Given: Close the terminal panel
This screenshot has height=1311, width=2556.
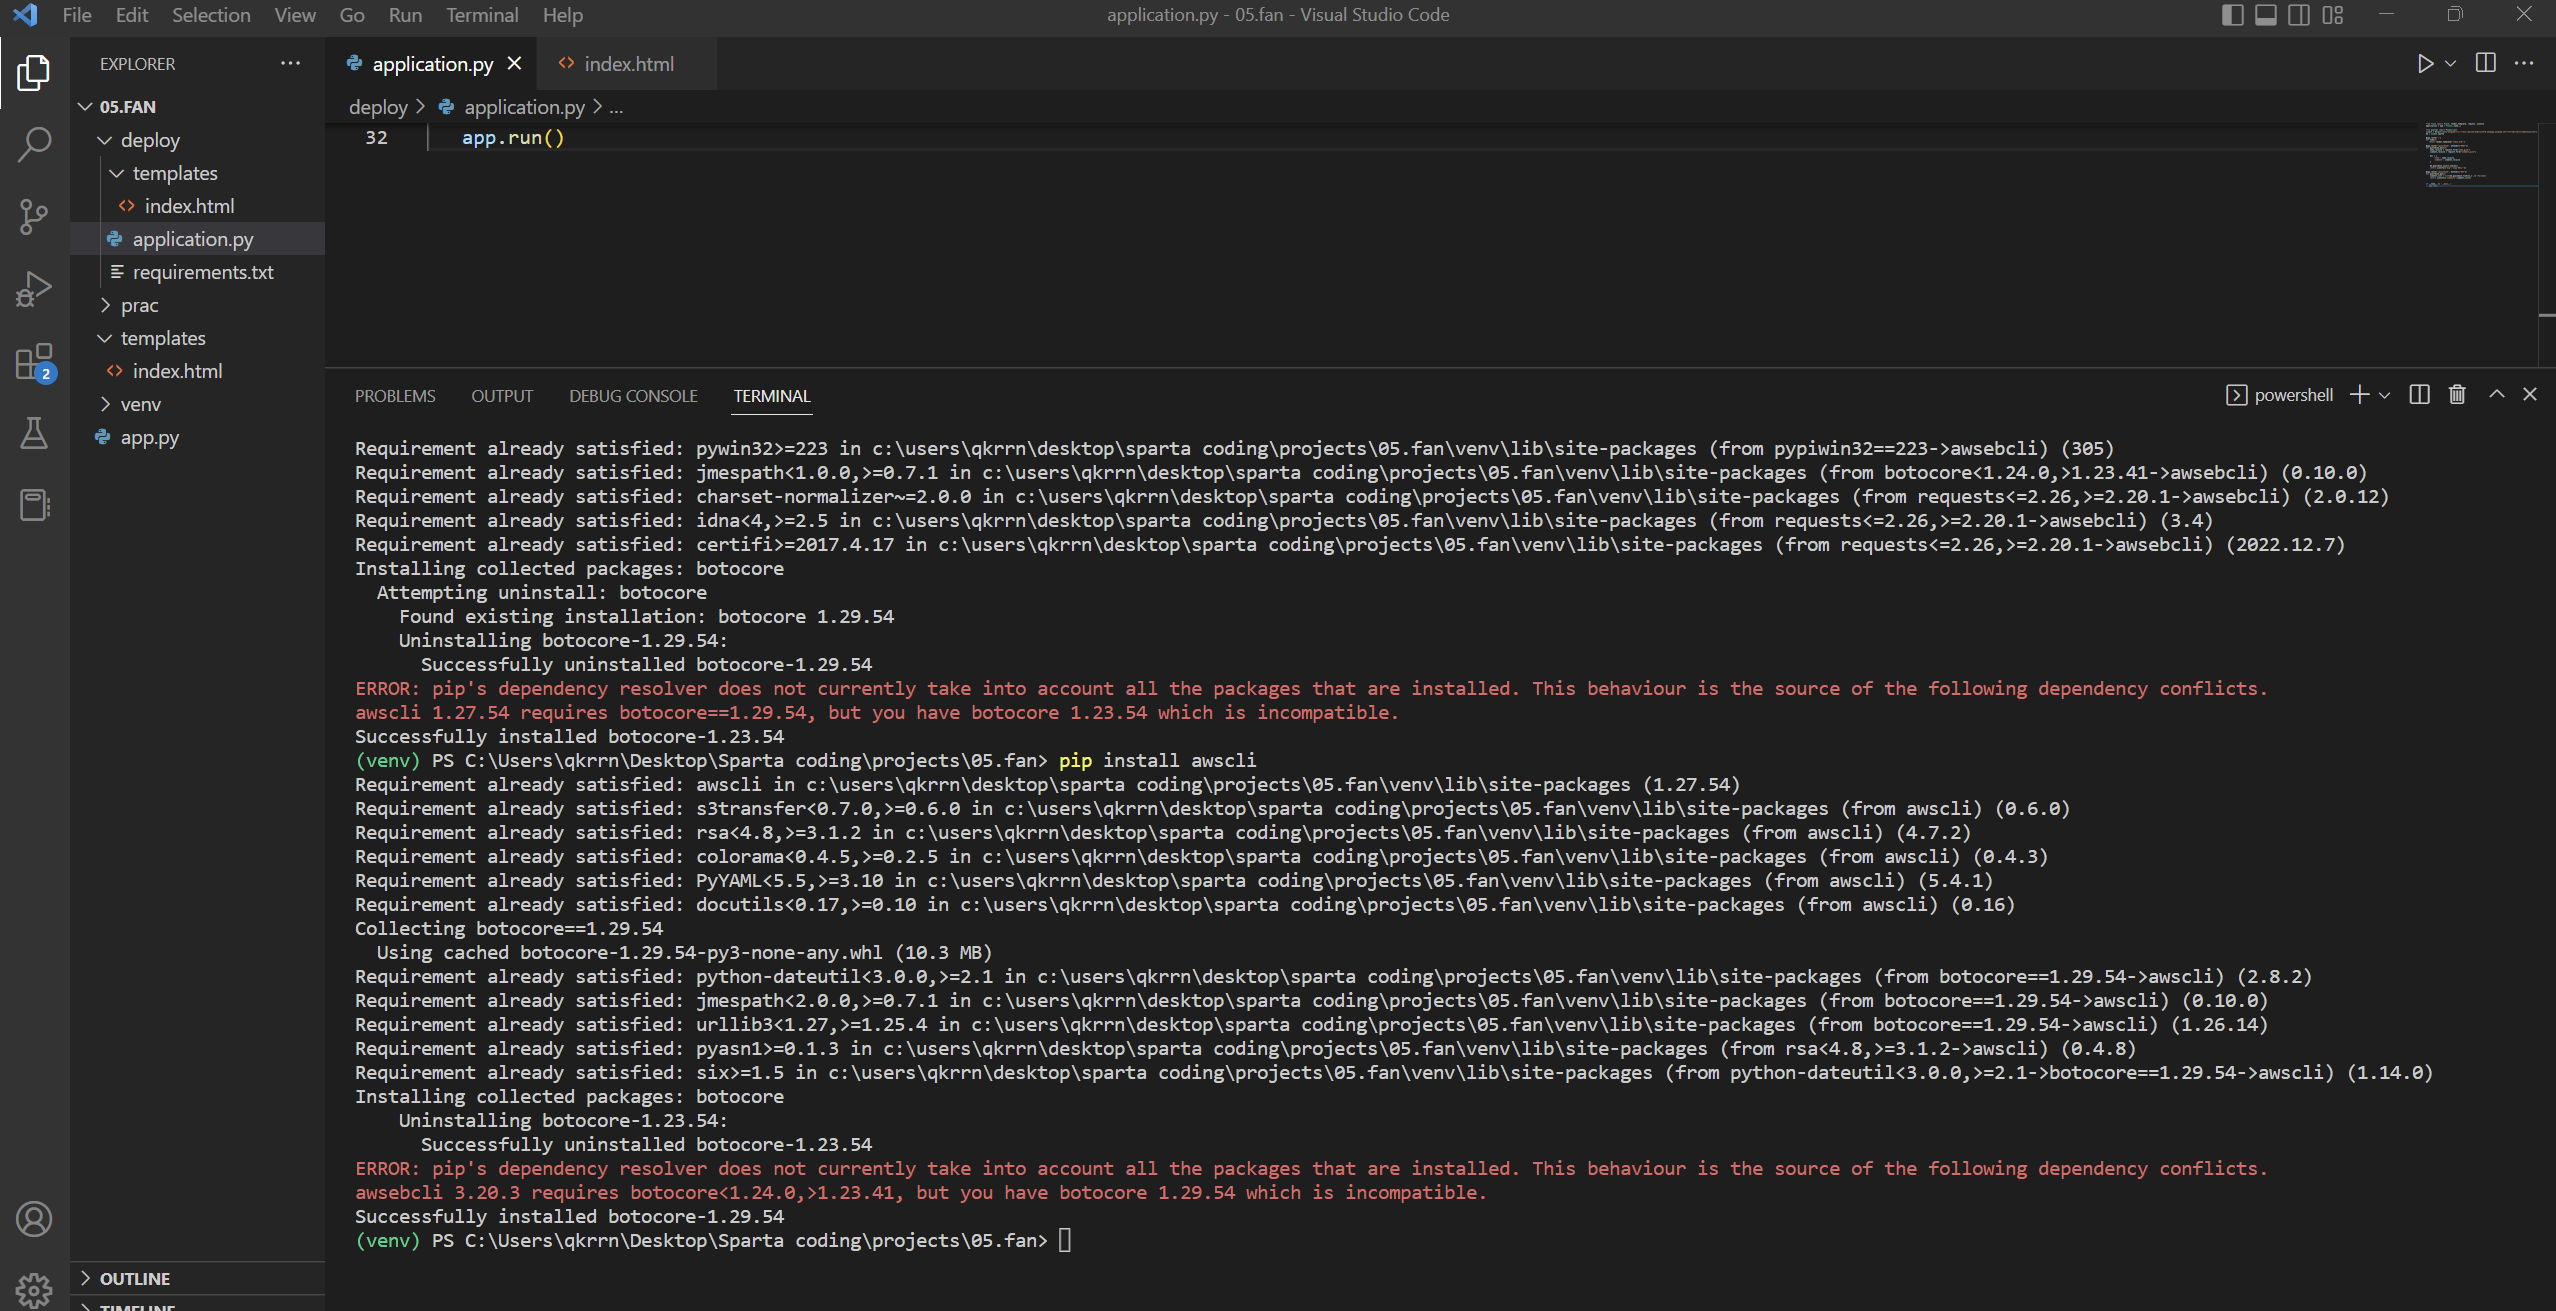Looking at the screenshot, I should (2530, 395).
